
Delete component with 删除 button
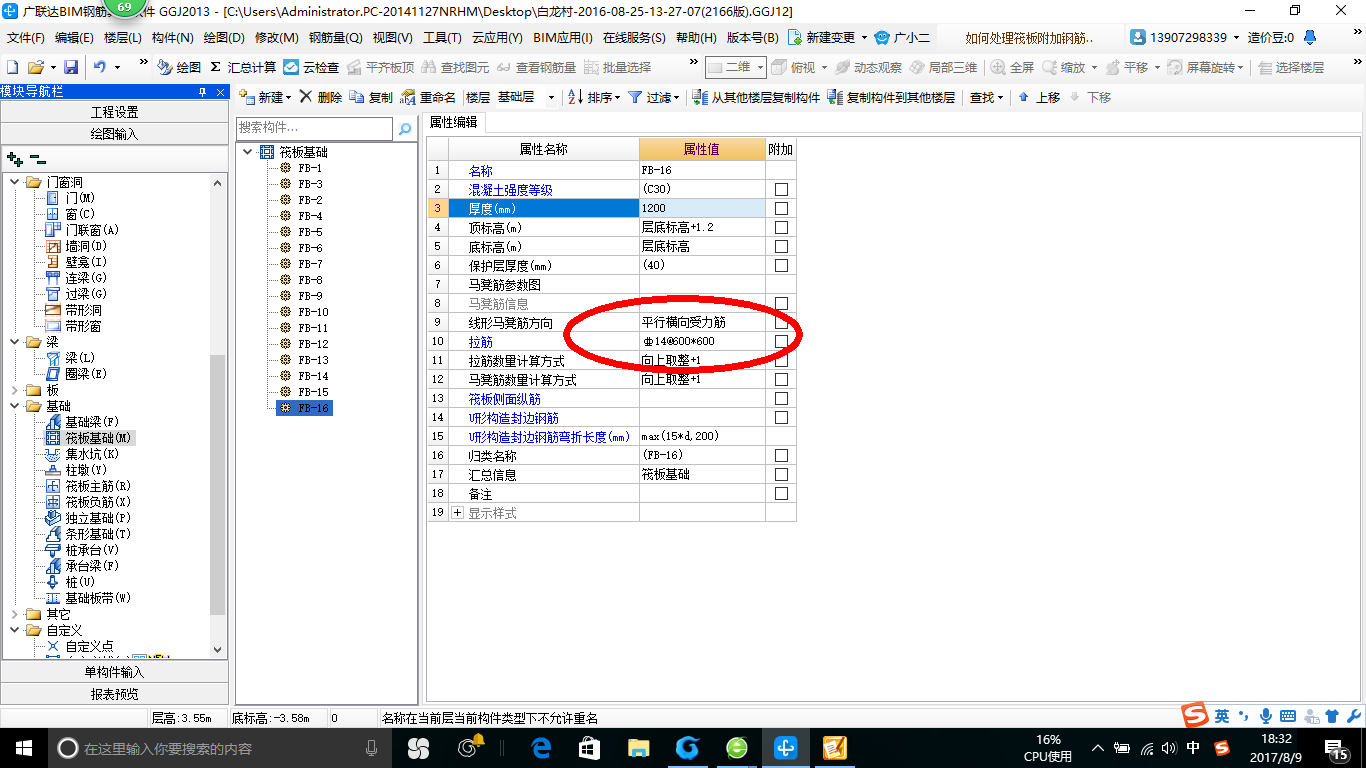(x=321, y=97)
